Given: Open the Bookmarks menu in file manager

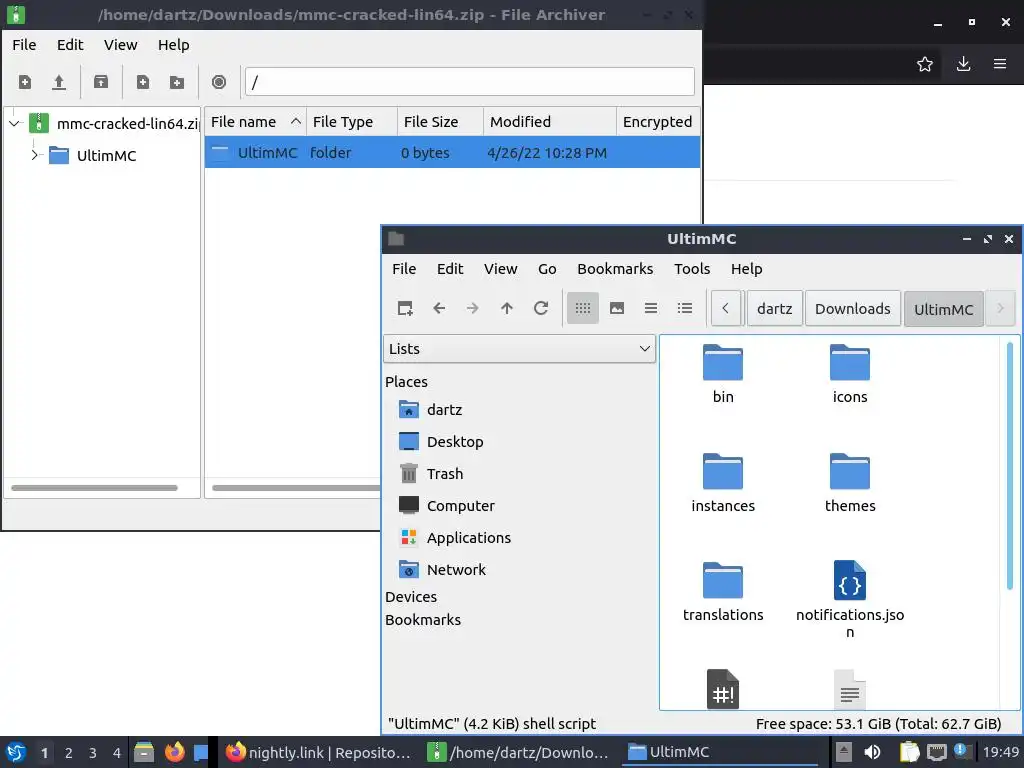Looking at the screenshot, I should [615, 269].
